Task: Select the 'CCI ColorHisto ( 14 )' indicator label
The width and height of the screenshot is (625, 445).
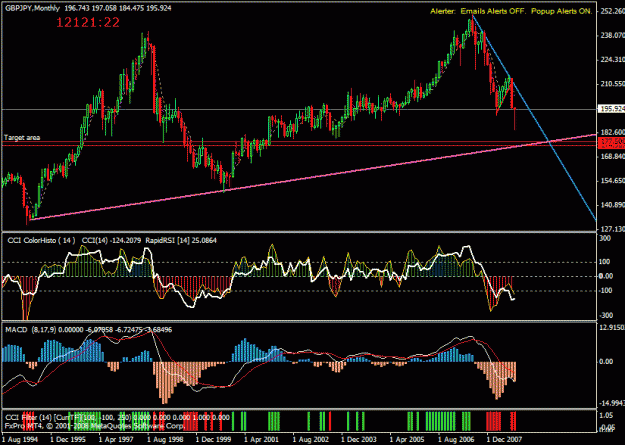Action: pos(42,240)
